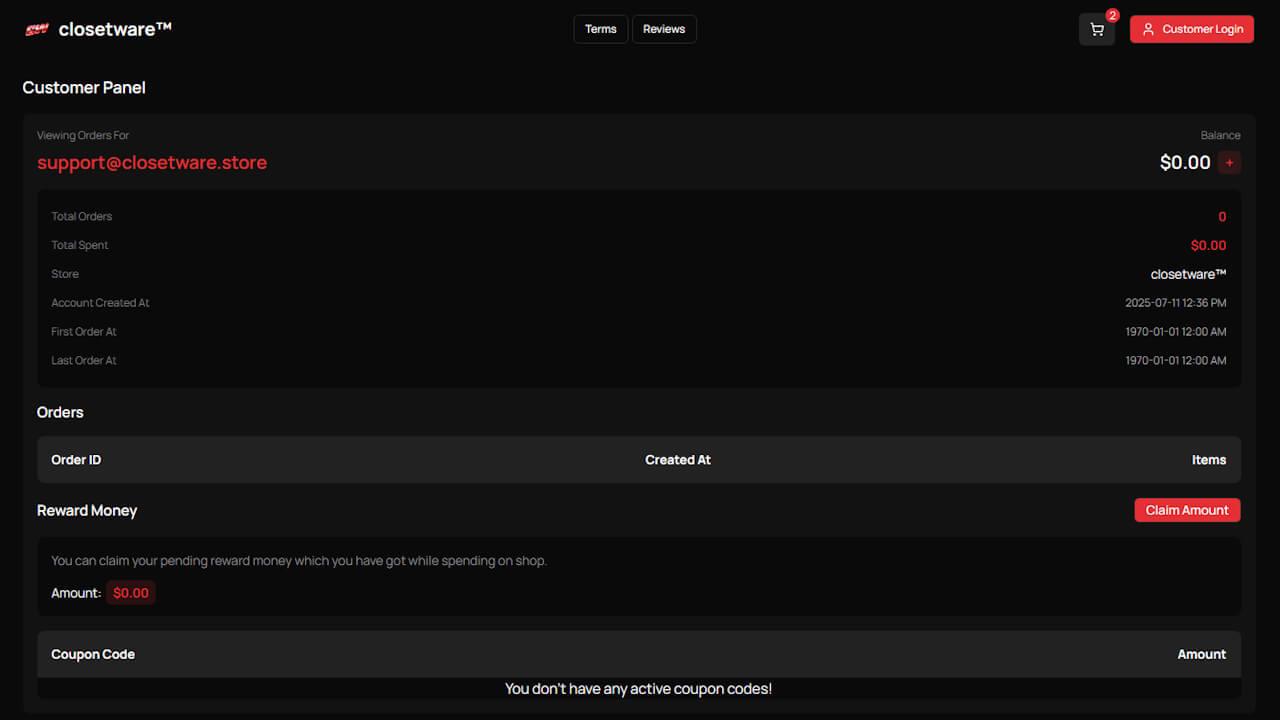Viewport: 1280px width, 720px height.
Task: Click the Amount column header
Action: [x=1201, y=653]
